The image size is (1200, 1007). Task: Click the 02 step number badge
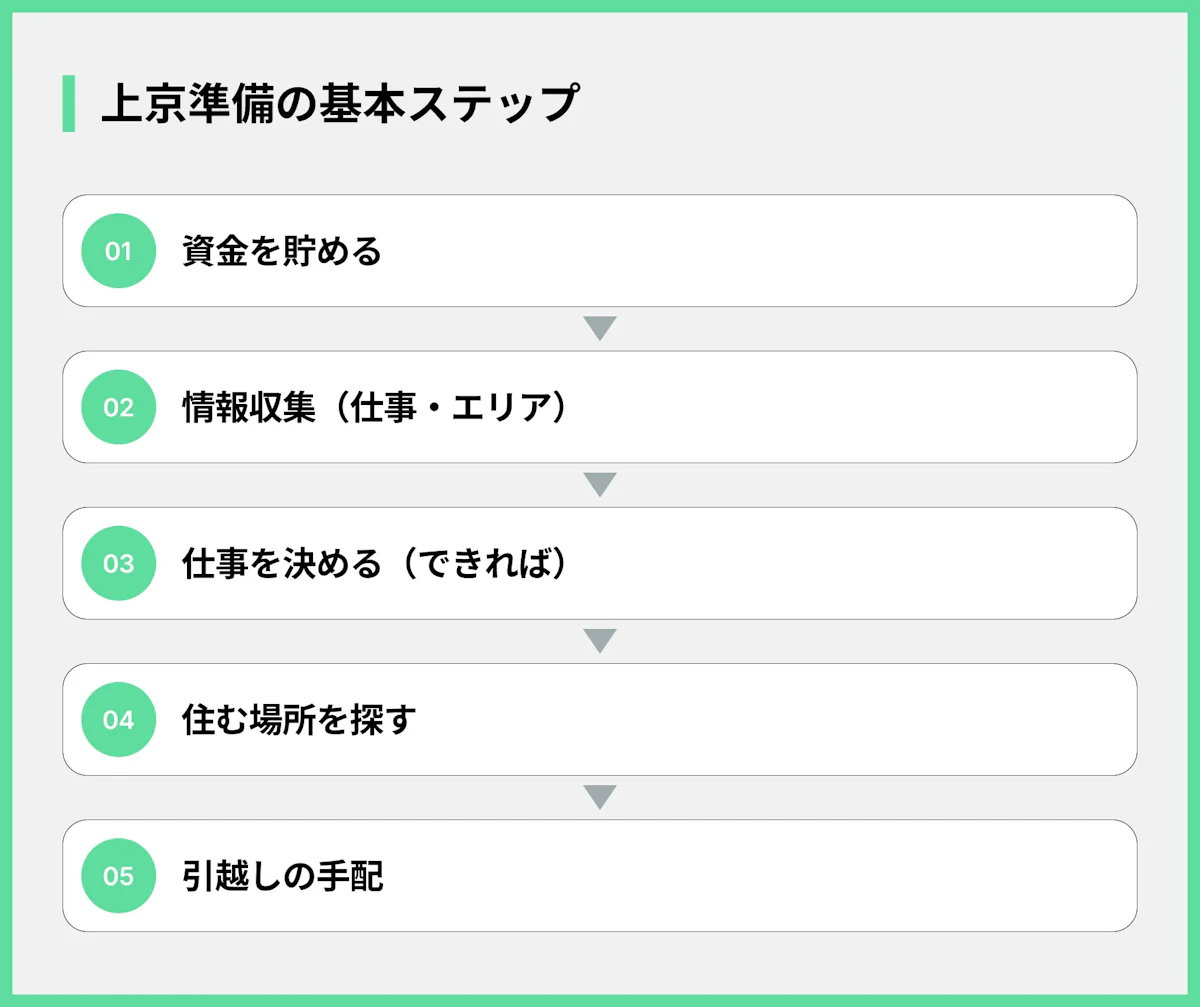118,407
